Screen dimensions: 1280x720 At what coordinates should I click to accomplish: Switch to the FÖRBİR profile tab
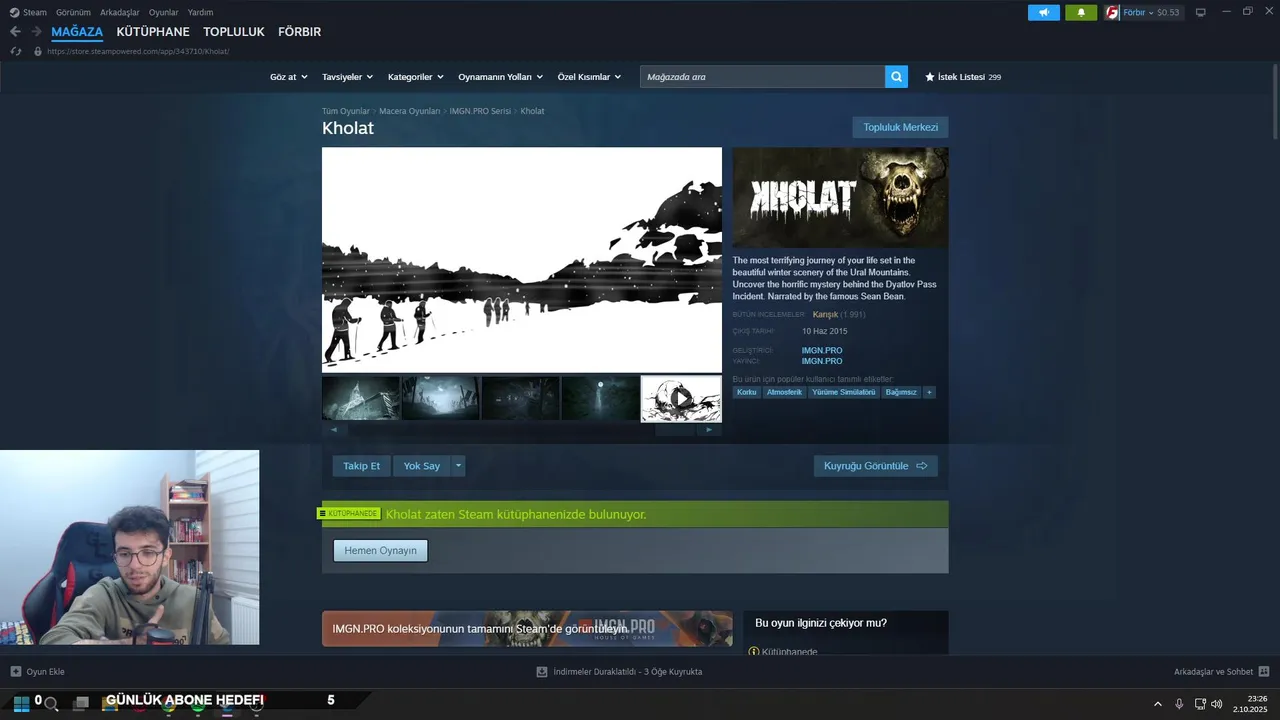coord(299,32)
